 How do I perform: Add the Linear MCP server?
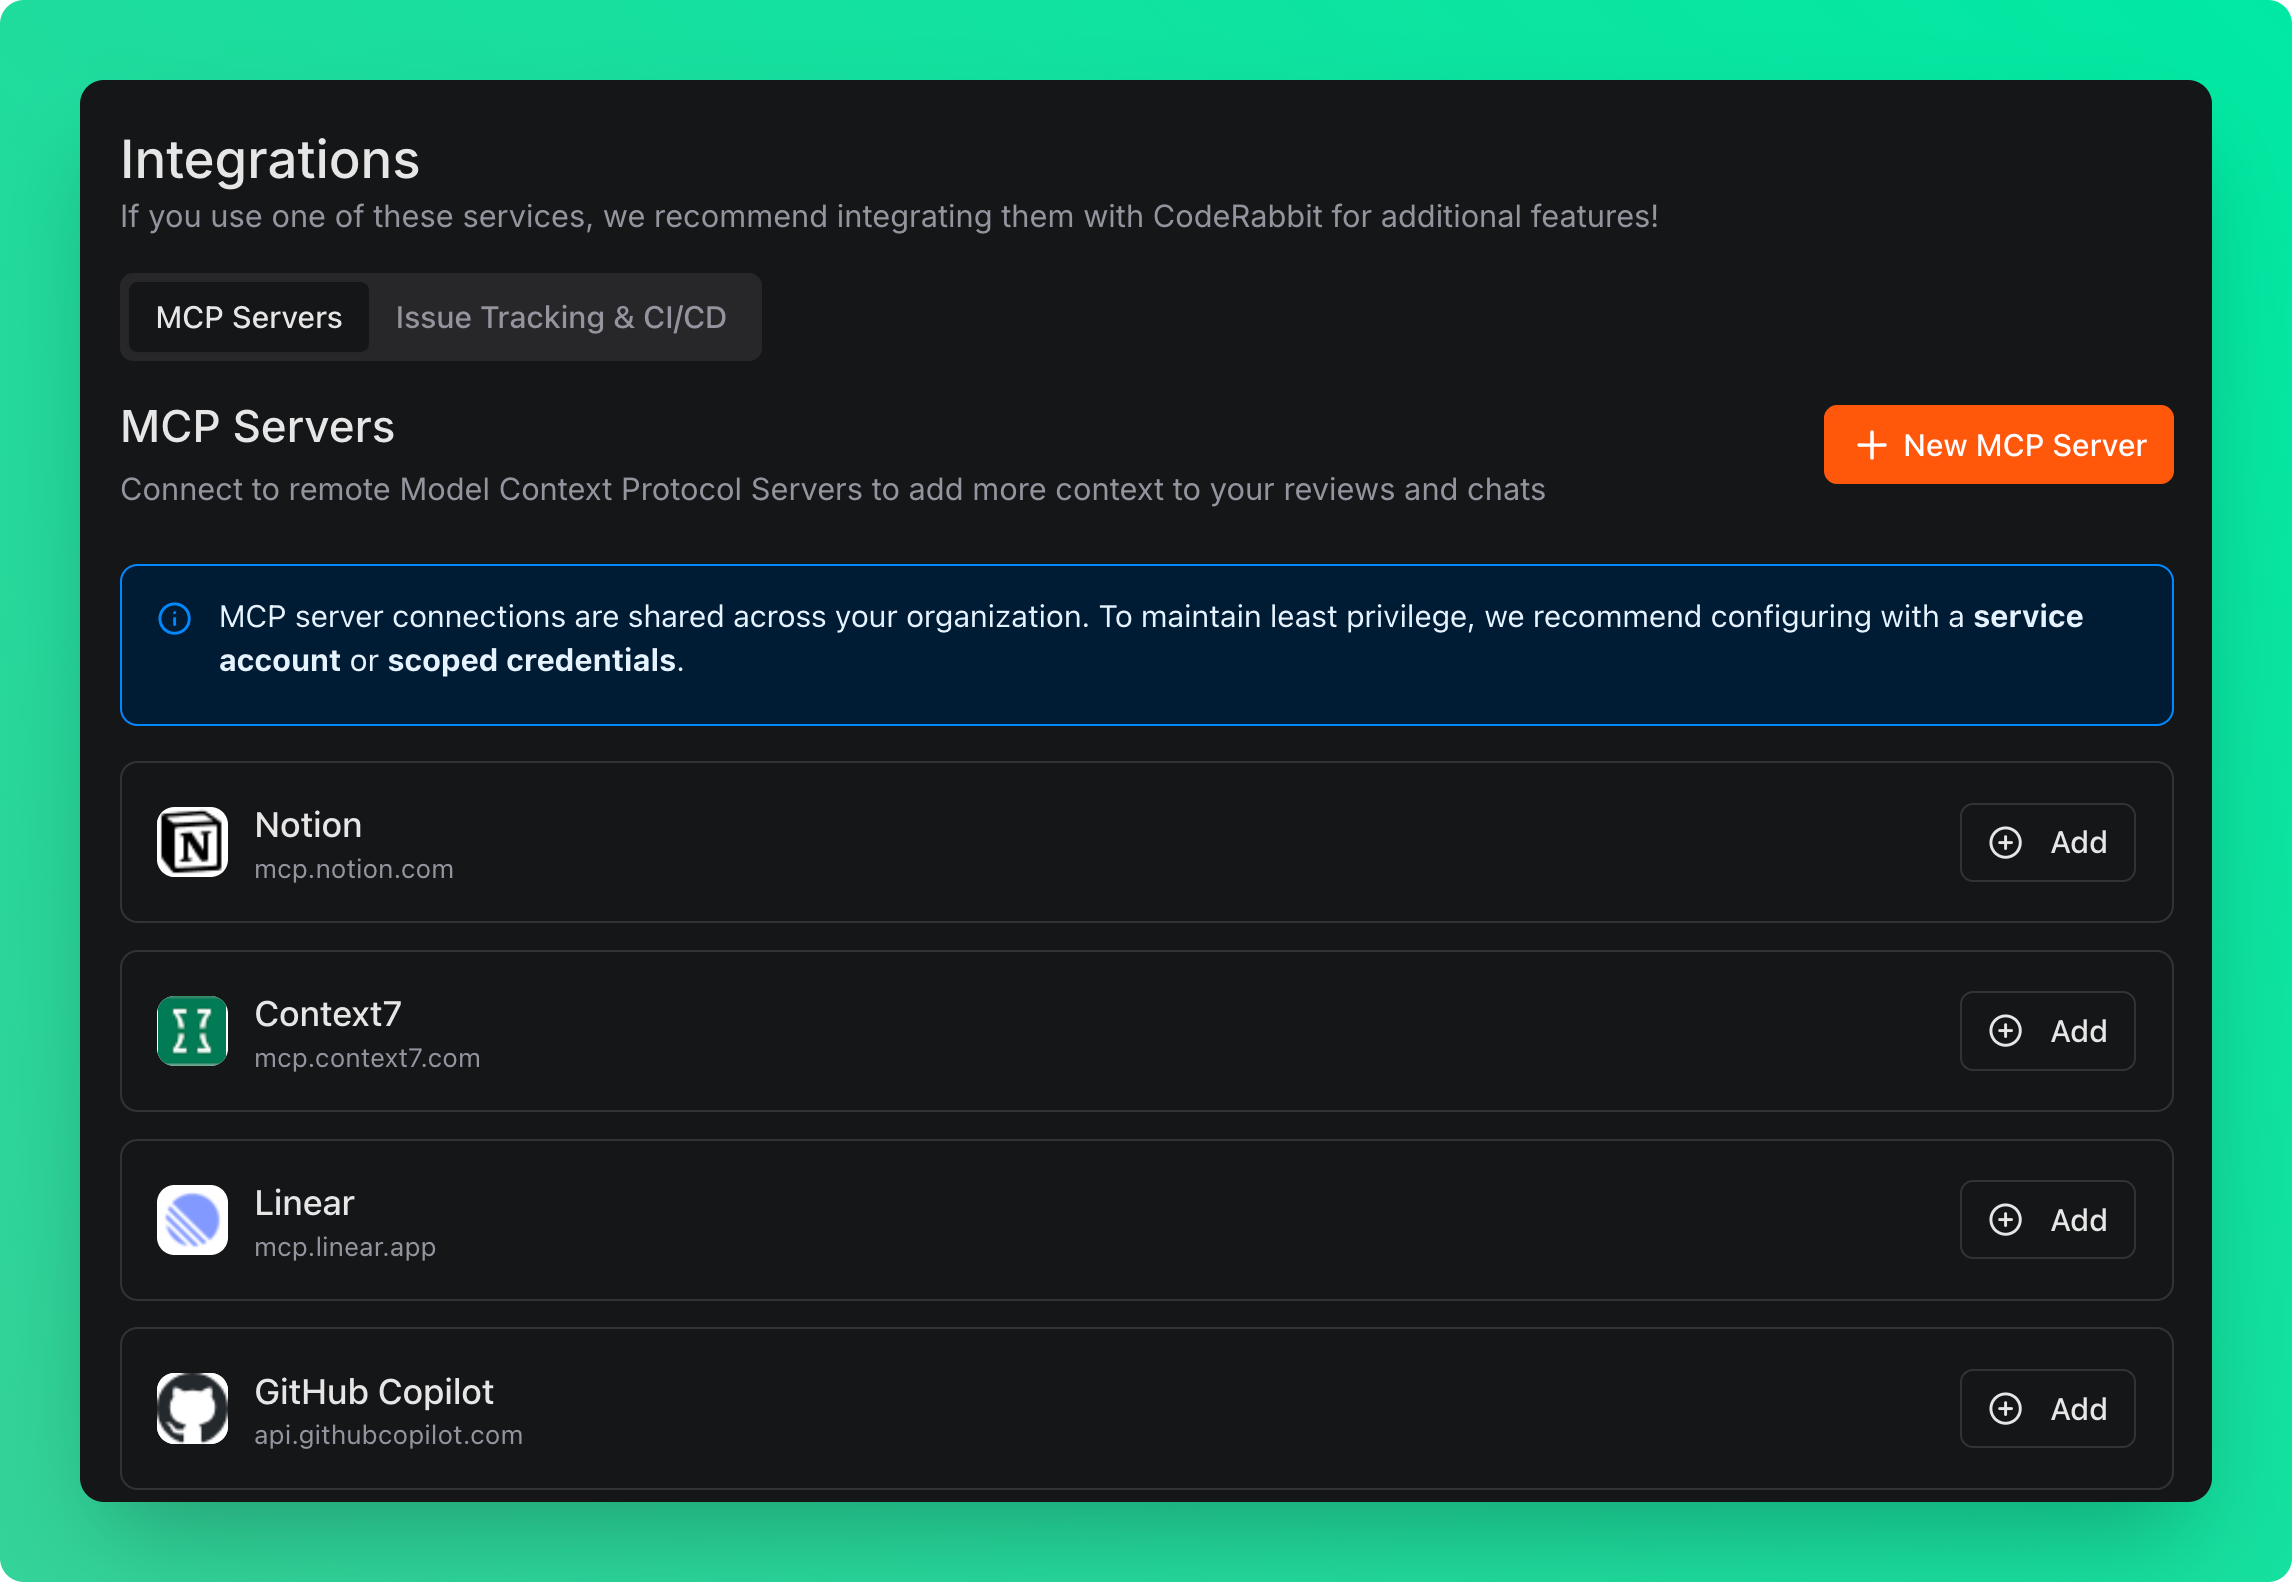[2047, 1219]
